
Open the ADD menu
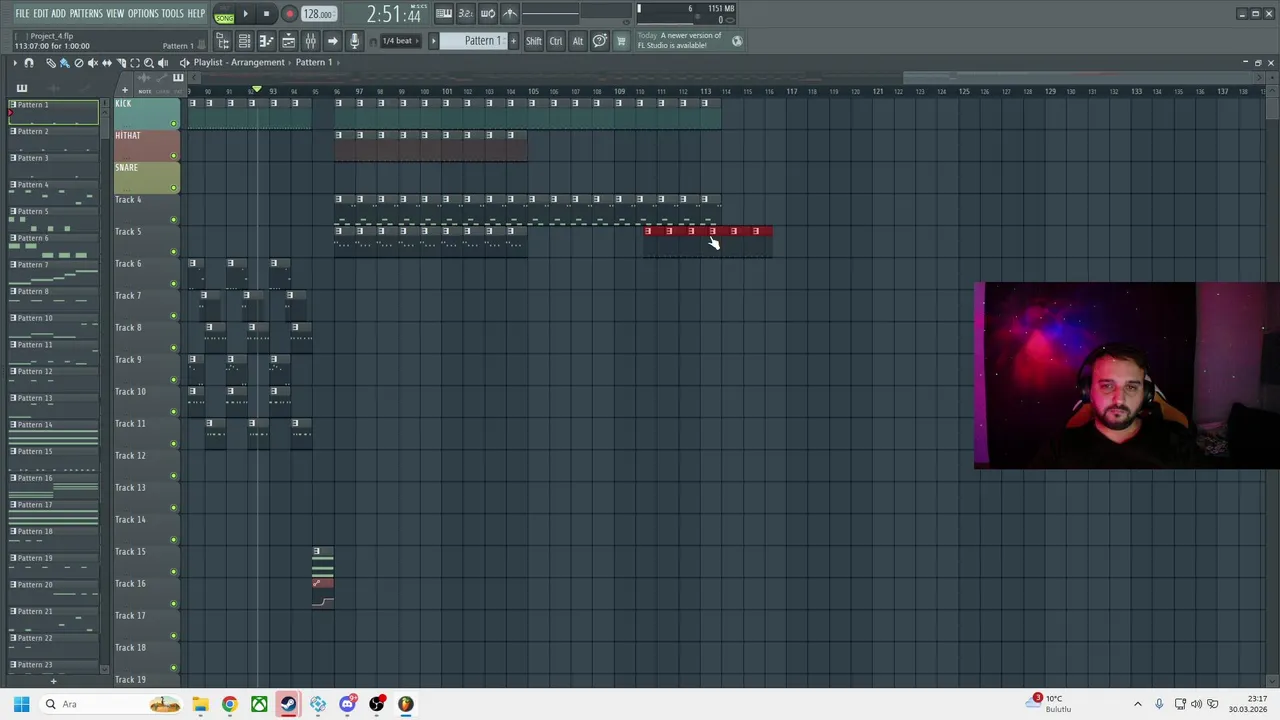click(59, 14)
